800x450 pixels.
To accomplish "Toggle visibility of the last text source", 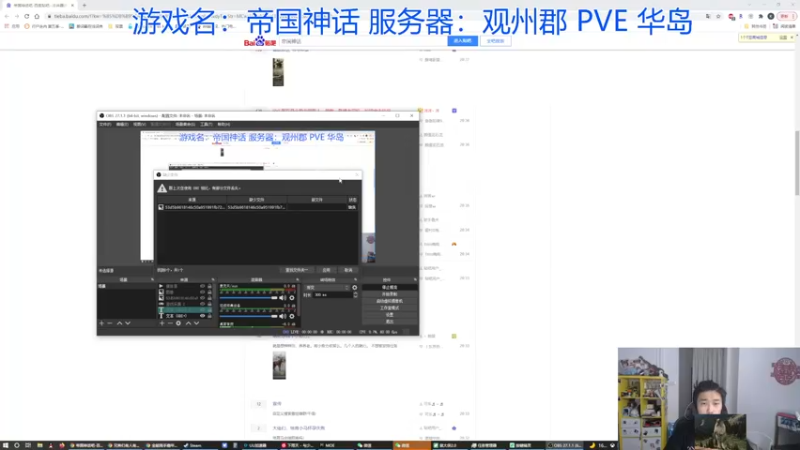I will click(203, 316).
